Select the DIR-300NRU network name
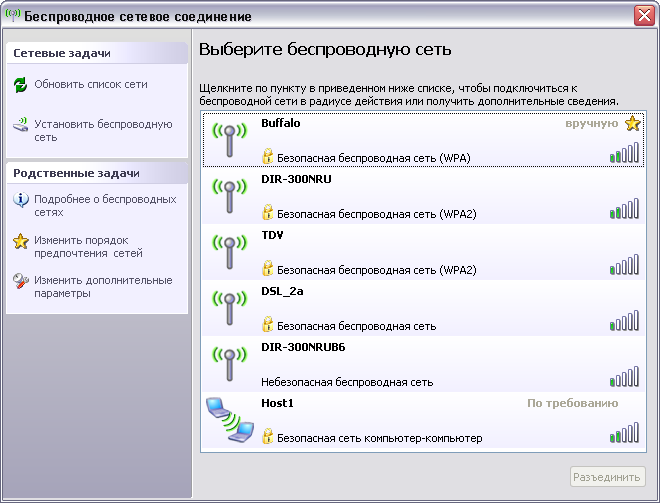This screenshot has height=503, width=660. (x=296, y=179)
